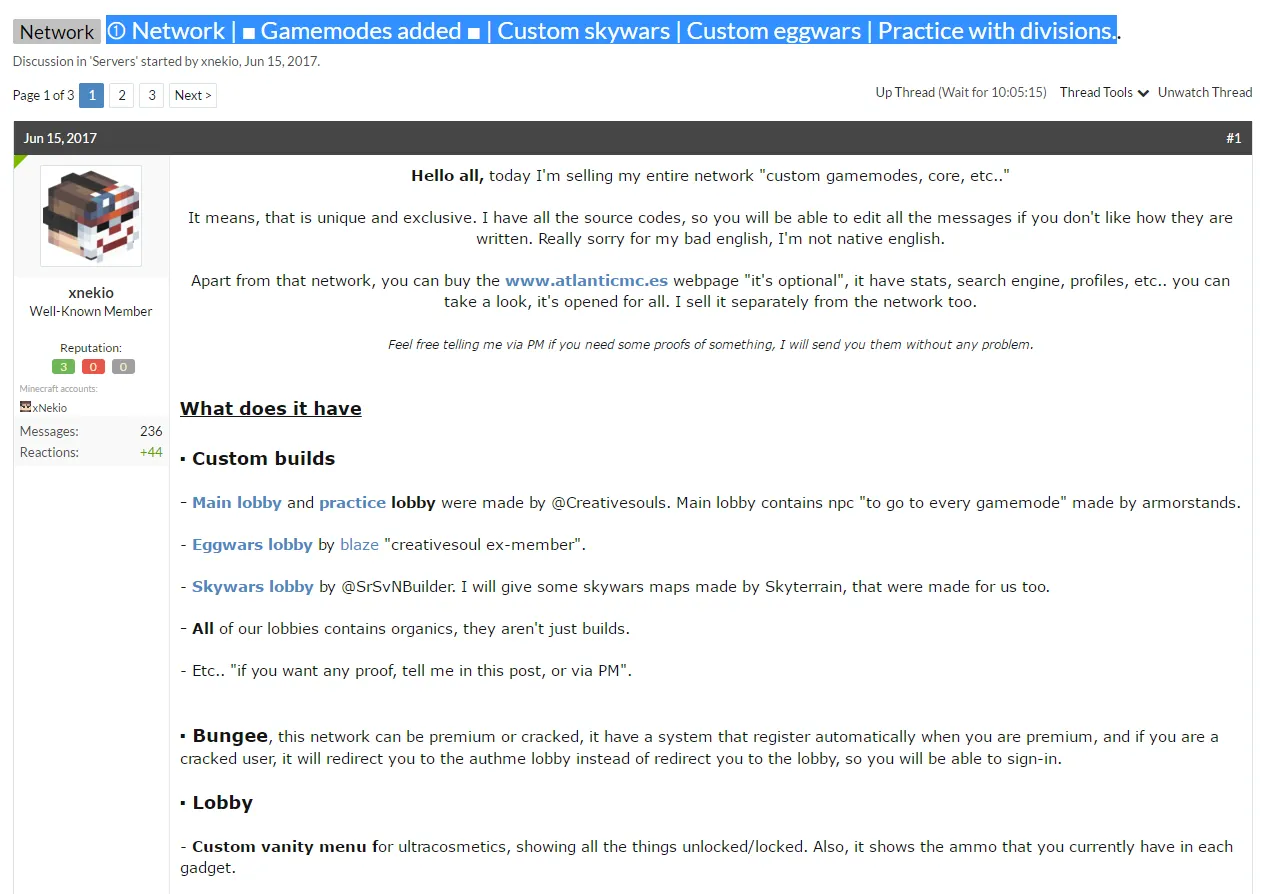Click the negative reputation count 0
This screenshot has height=894, width=1272.
[x=93, y=367]
